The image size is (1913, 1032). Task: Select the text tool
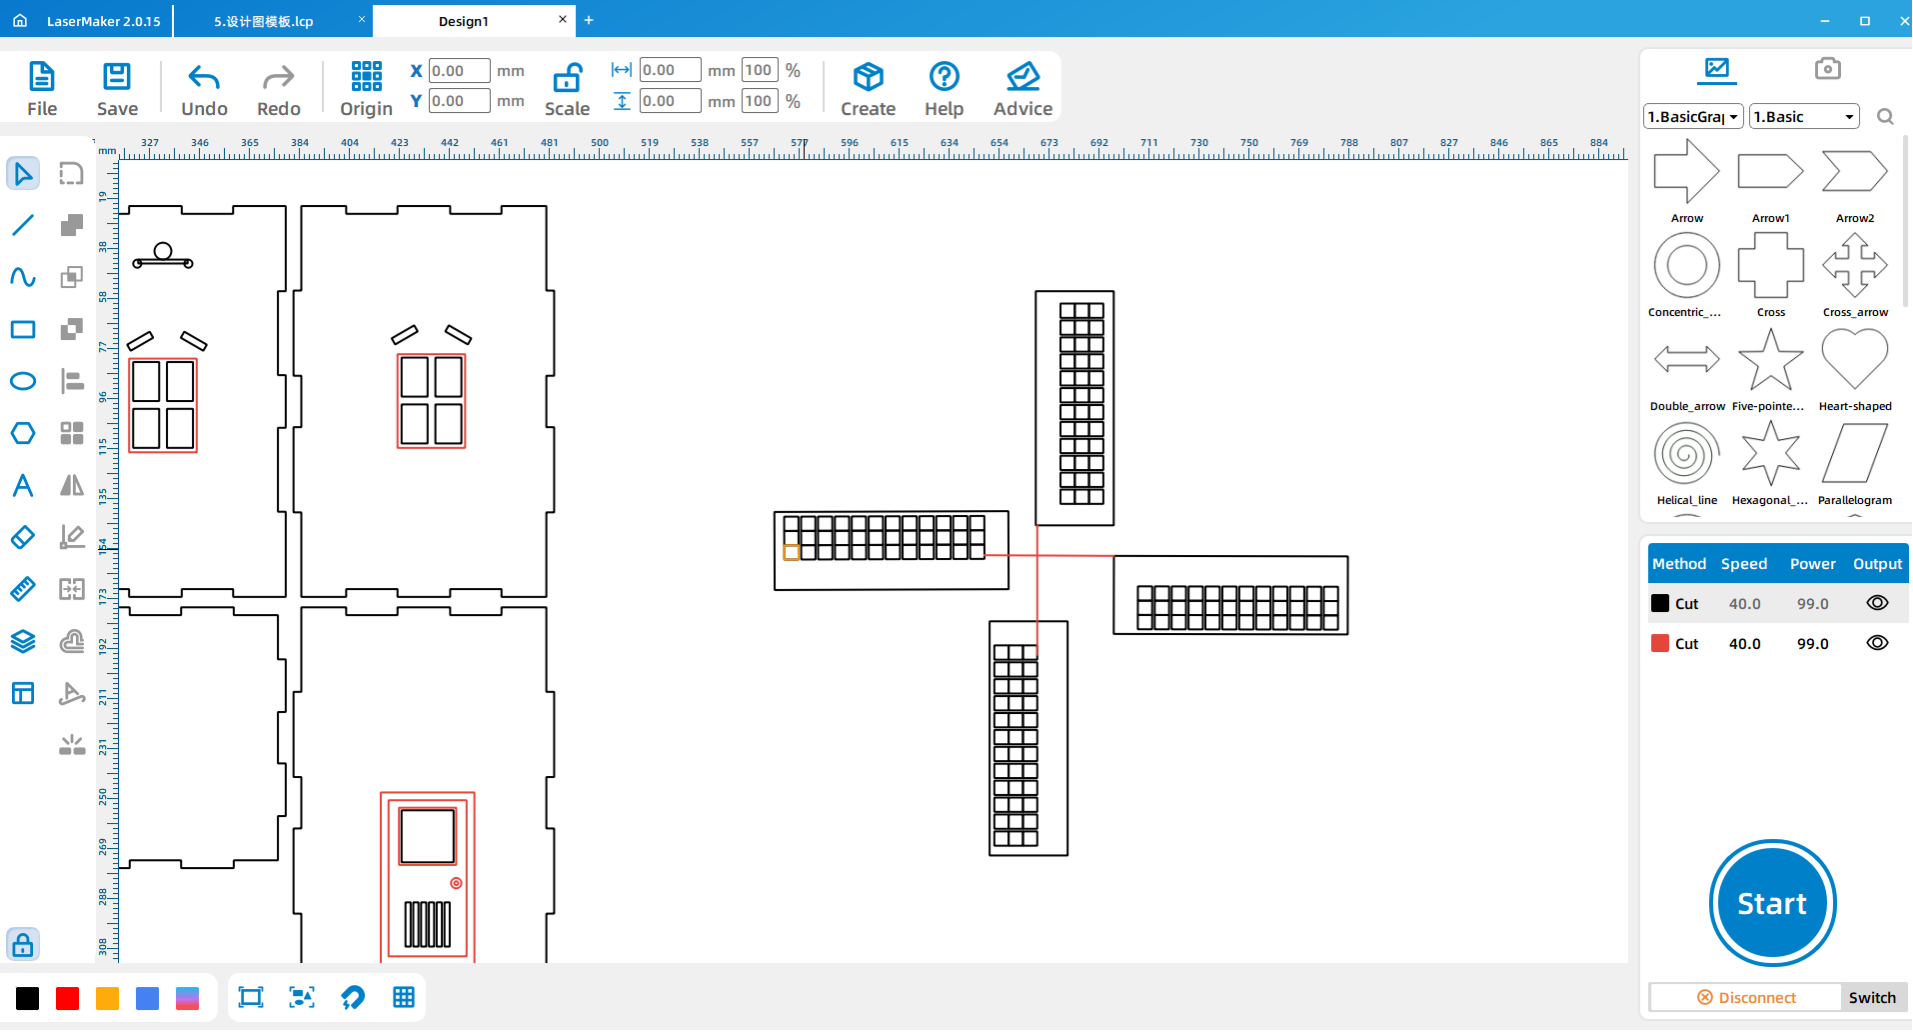click(x=23, y=486)
